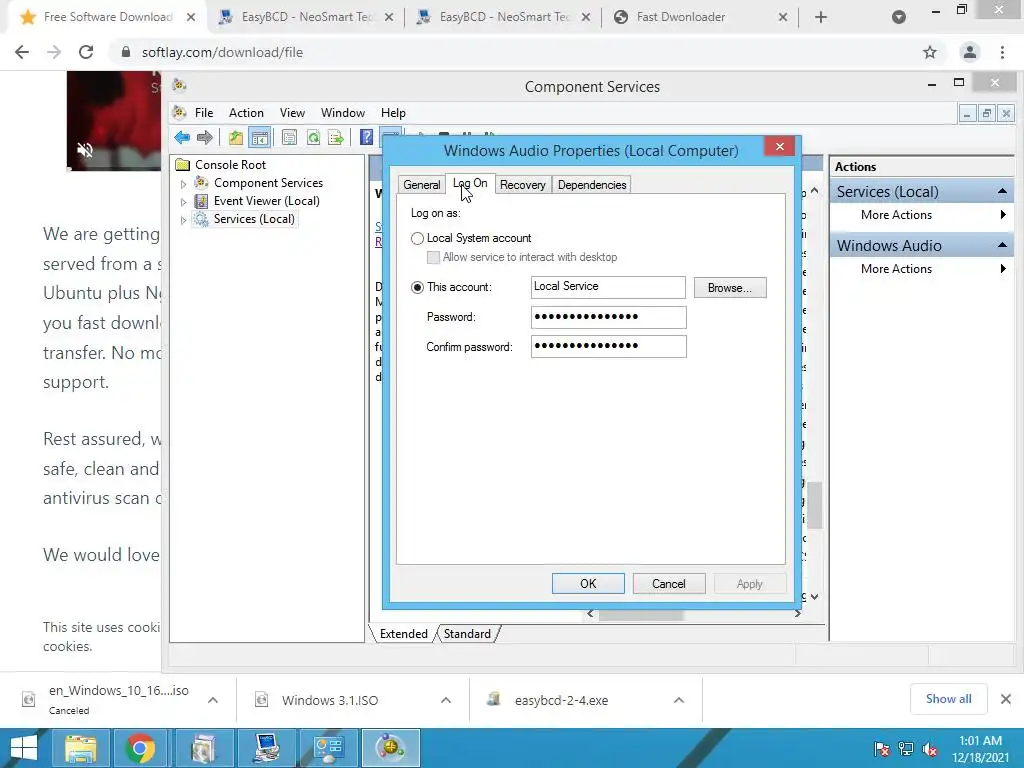The height and width of the screenshot is (768, 1024).
Task: Open a new Chrome tab
Action: (x=821, y=18)
